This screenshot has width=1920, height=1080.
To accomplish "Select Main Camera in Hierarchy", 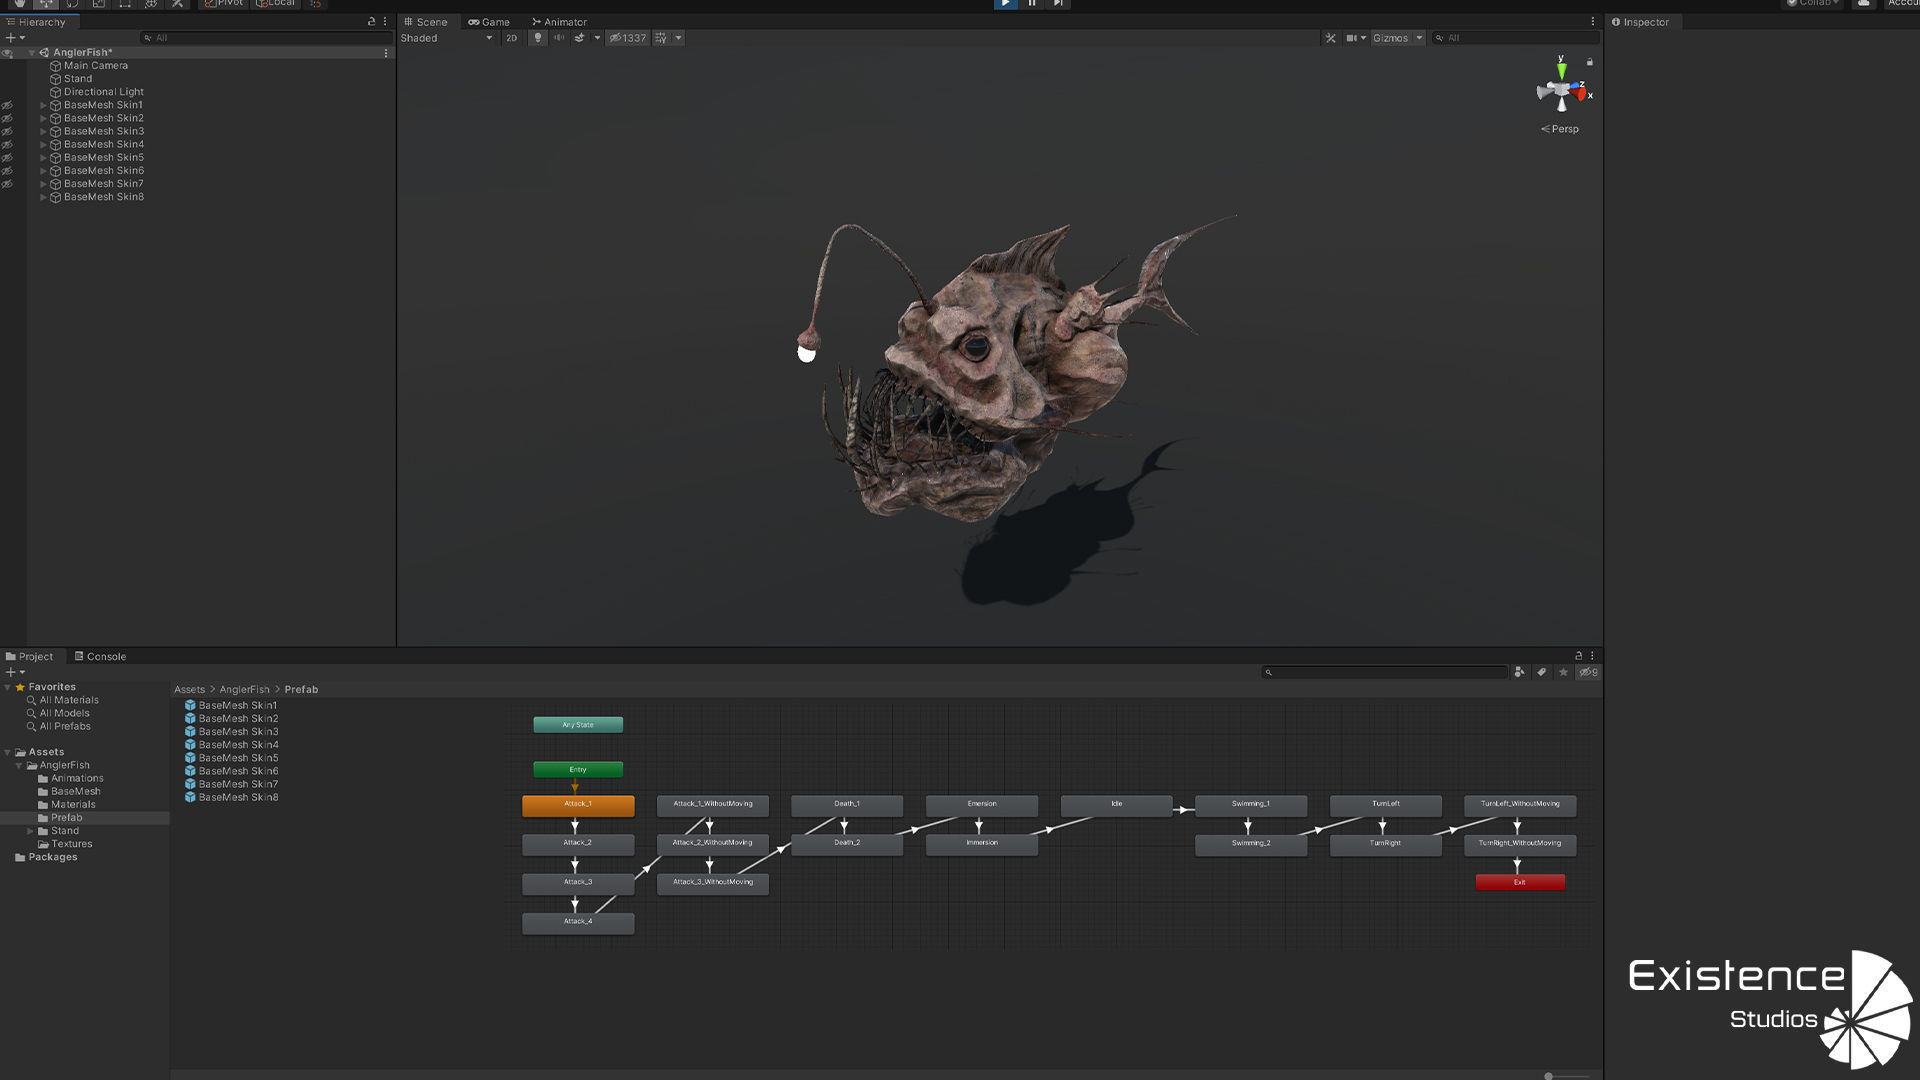I will [x=96, y=66].
